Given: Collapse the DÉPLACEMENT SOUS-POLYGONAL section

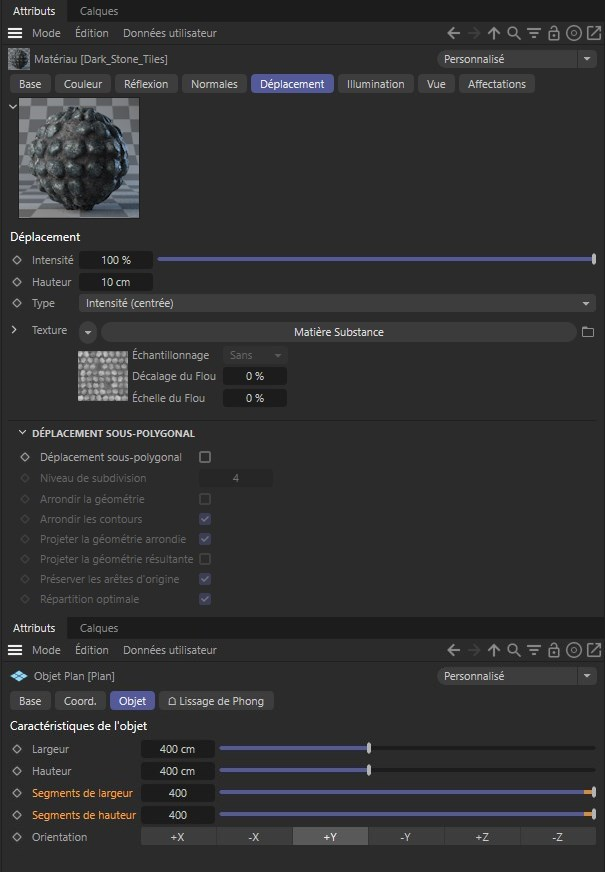Looking at the screenshot, I should pos(23,434).
